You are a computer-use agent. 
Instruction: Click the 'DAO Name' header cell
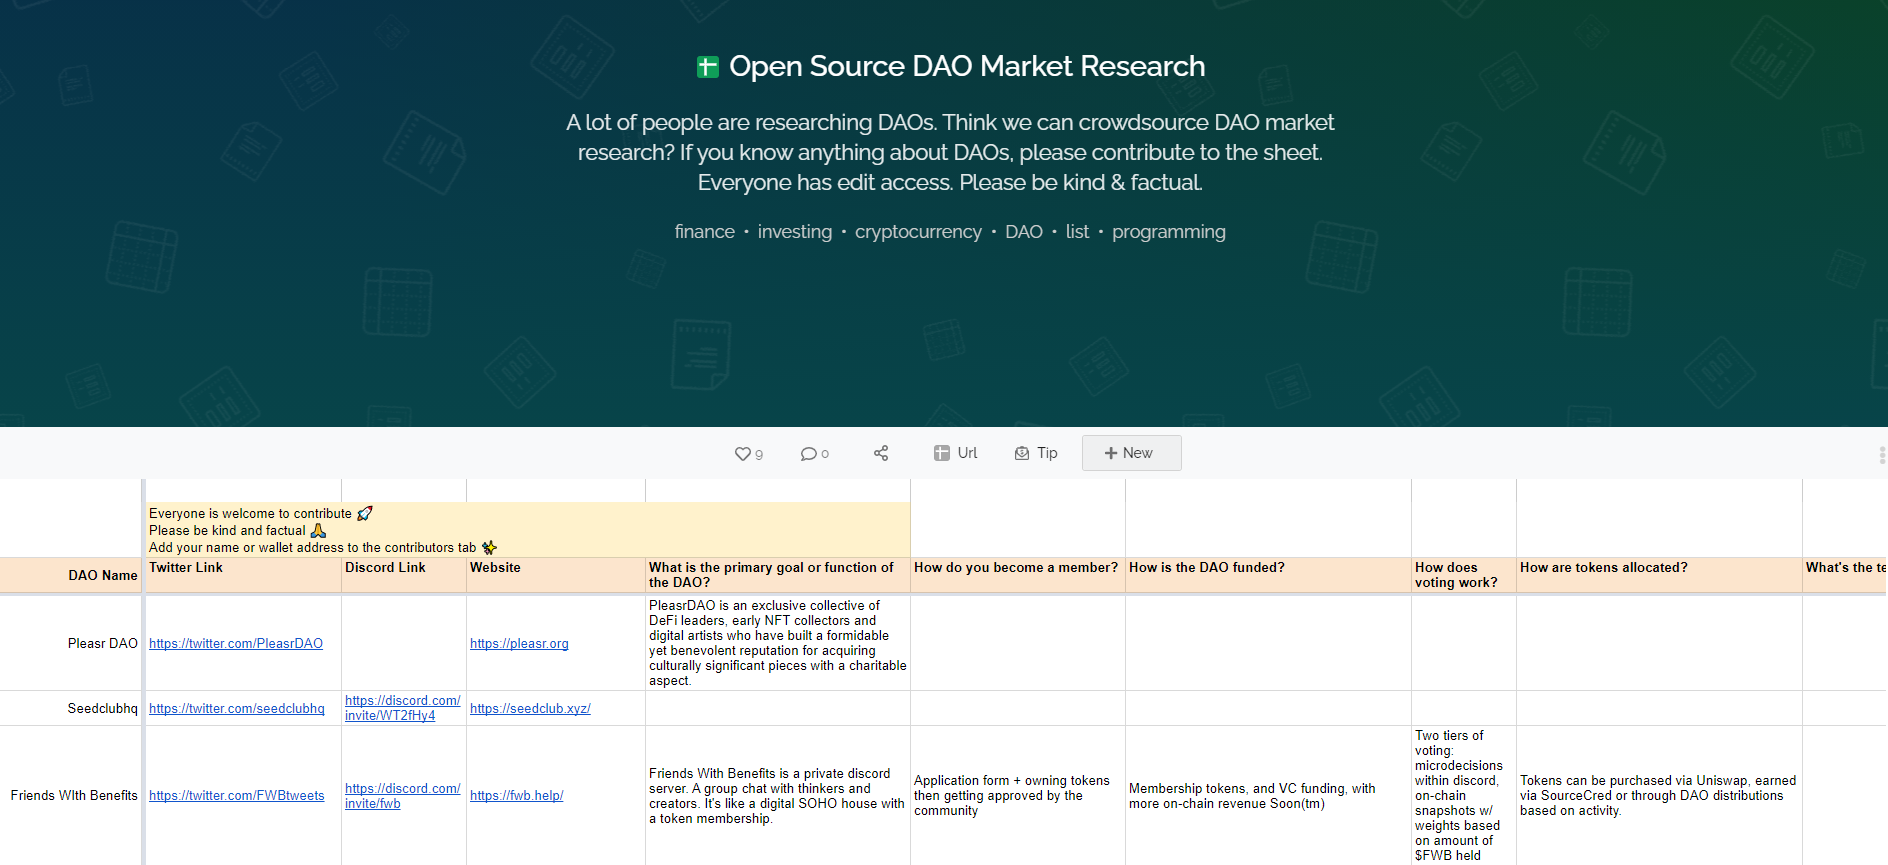click(71, 575)
